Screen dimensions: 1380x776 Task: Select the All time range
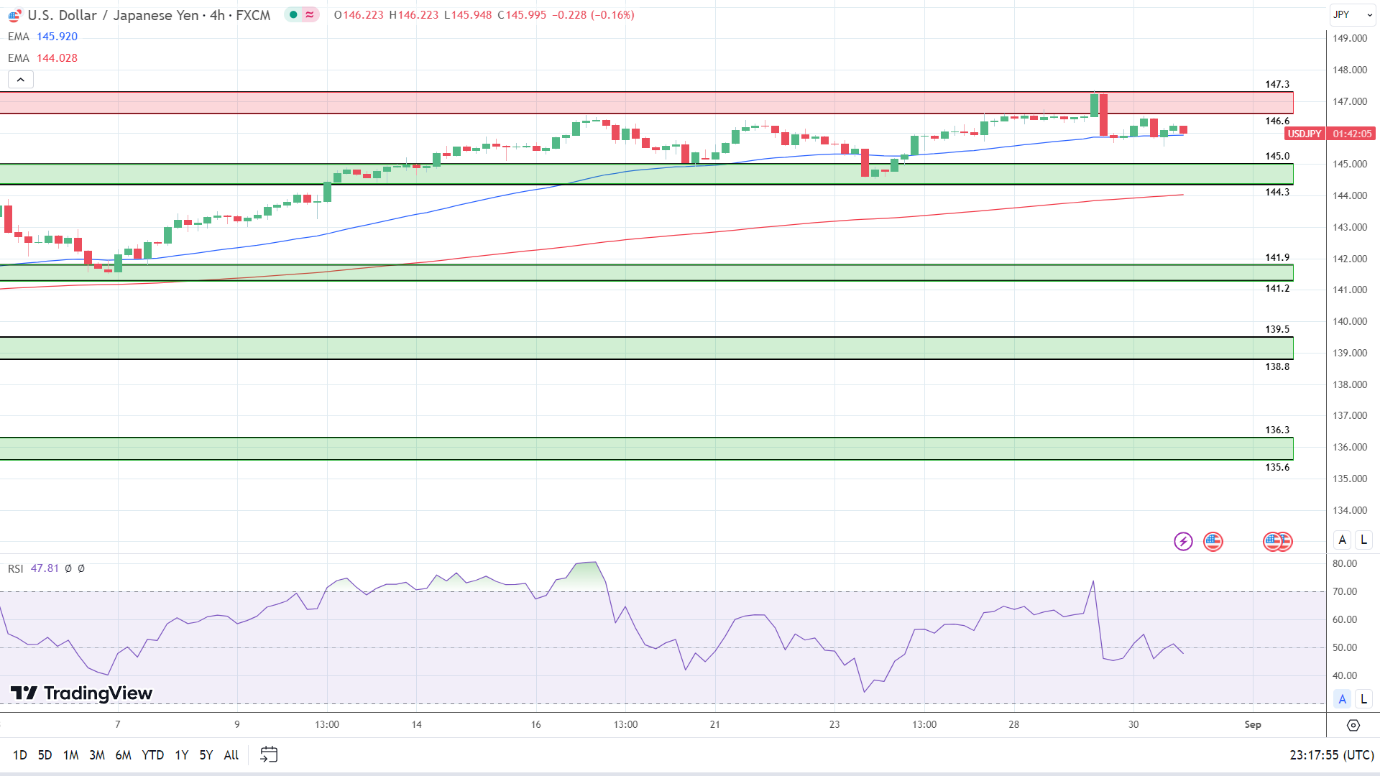coord(231,755)
